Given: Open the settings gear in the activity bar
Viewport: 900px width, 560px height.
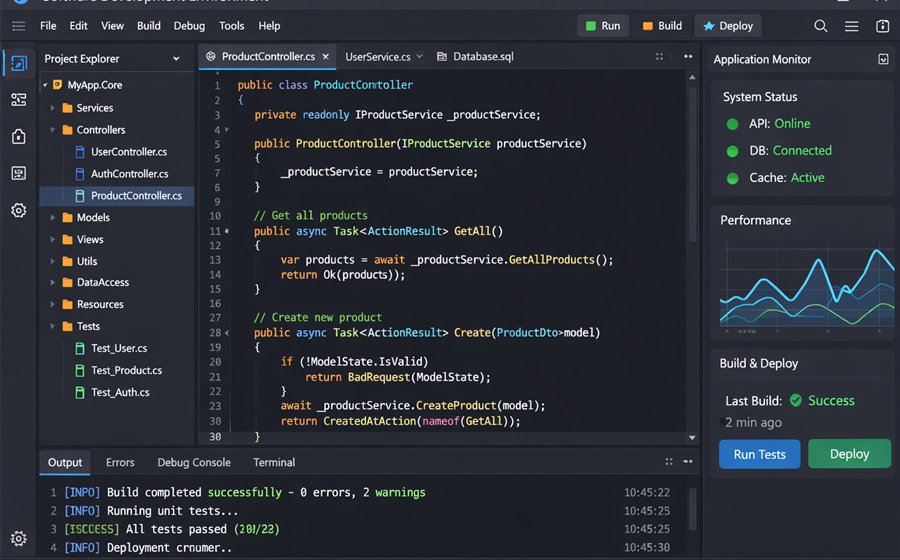Looking at the screenshot, I should [x=18, y=210].
